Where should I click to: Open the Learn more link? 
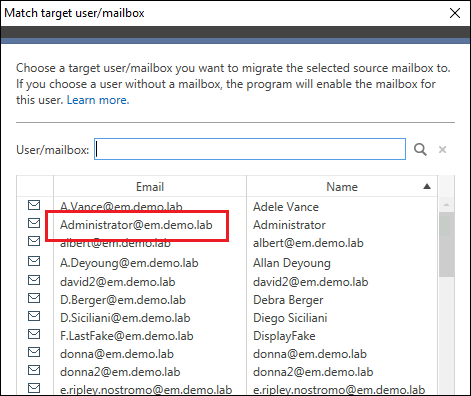(98, 100)
